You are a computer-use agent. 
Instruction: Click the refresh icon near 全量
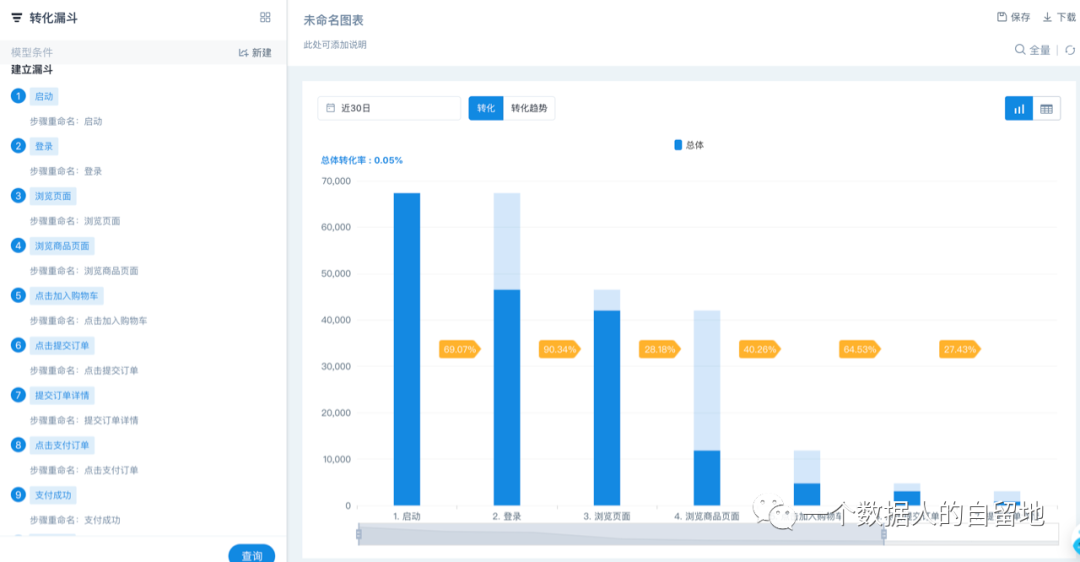1069,50
